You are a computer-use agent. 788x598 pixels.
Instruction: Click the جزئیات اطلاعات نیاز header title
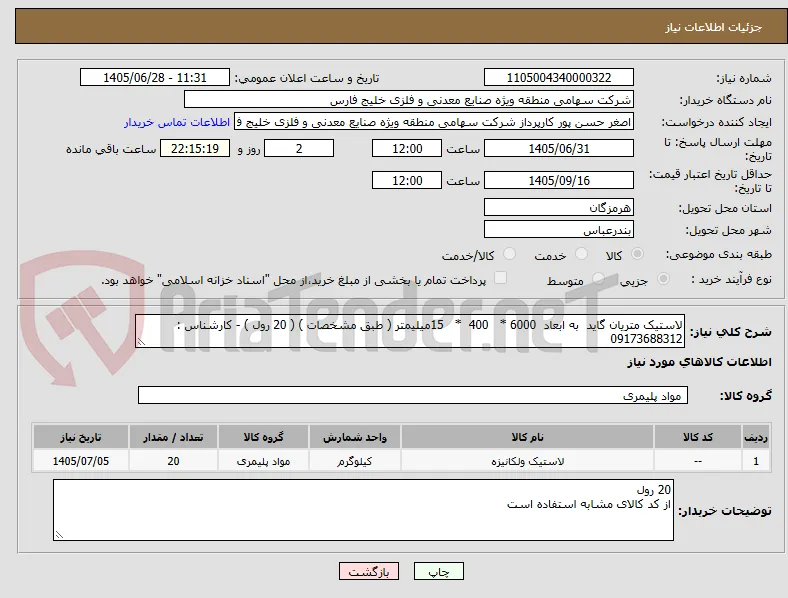(714, 27)
